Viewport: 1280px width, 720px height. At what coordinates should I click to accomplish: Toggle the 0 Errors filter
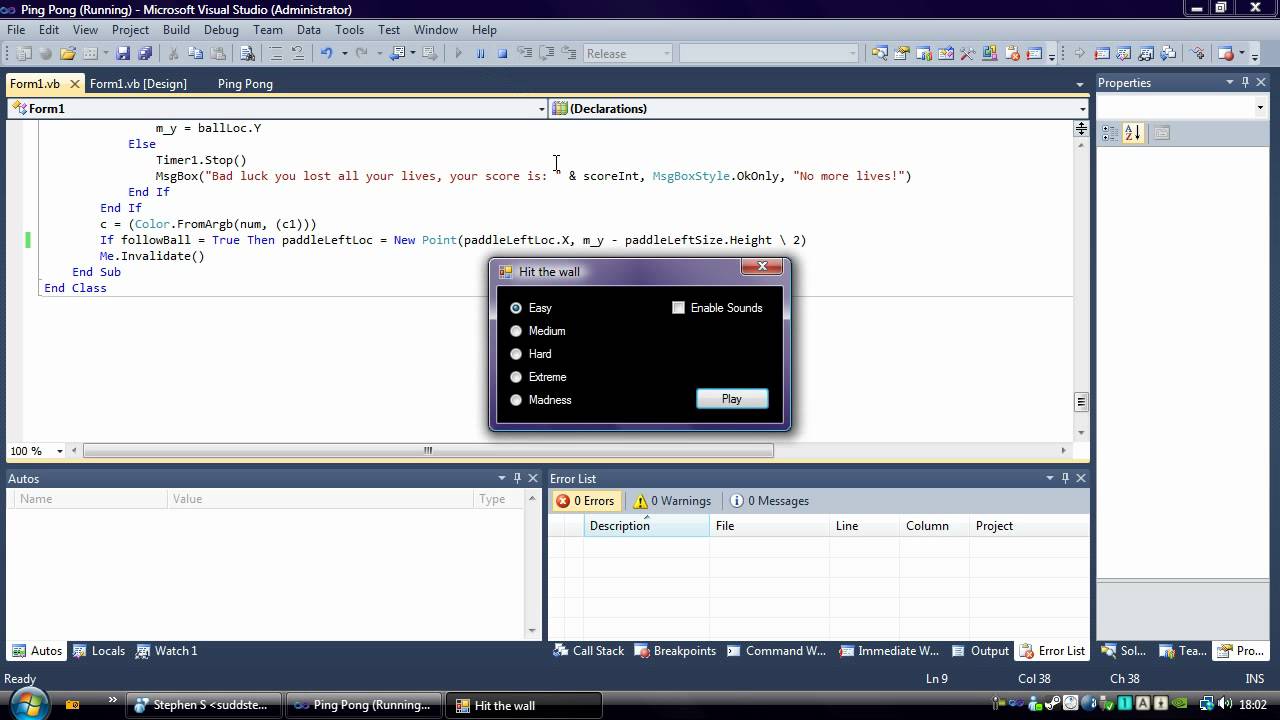coord(585,501)
